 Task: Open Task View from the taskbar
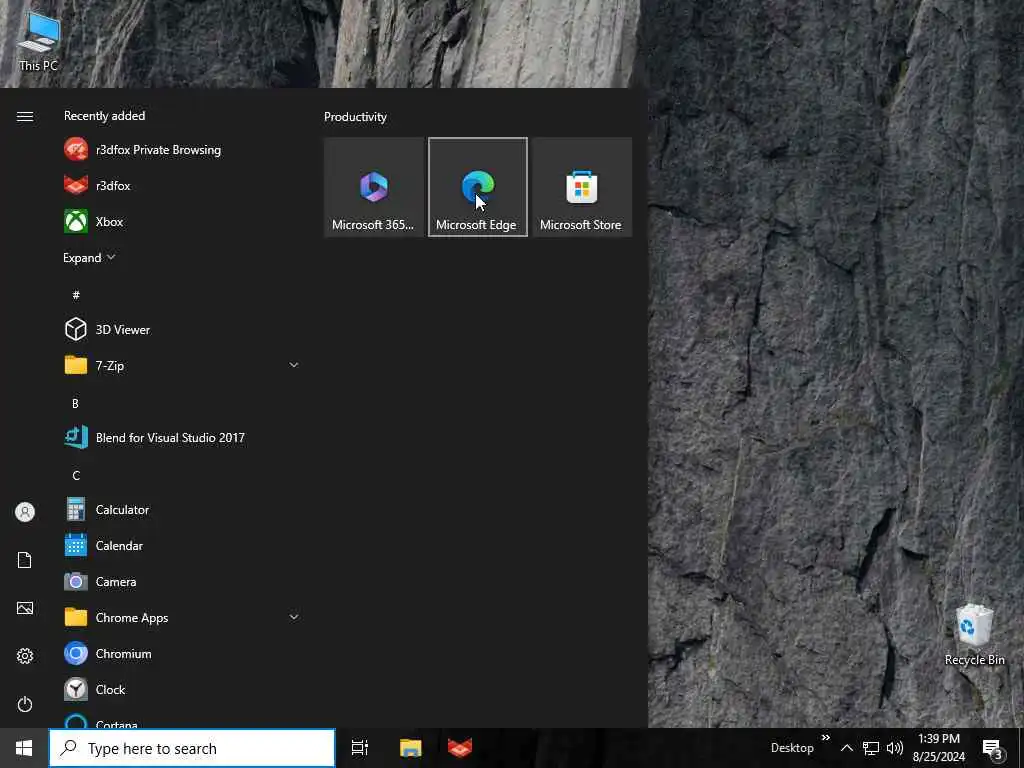tap(360, 748)
